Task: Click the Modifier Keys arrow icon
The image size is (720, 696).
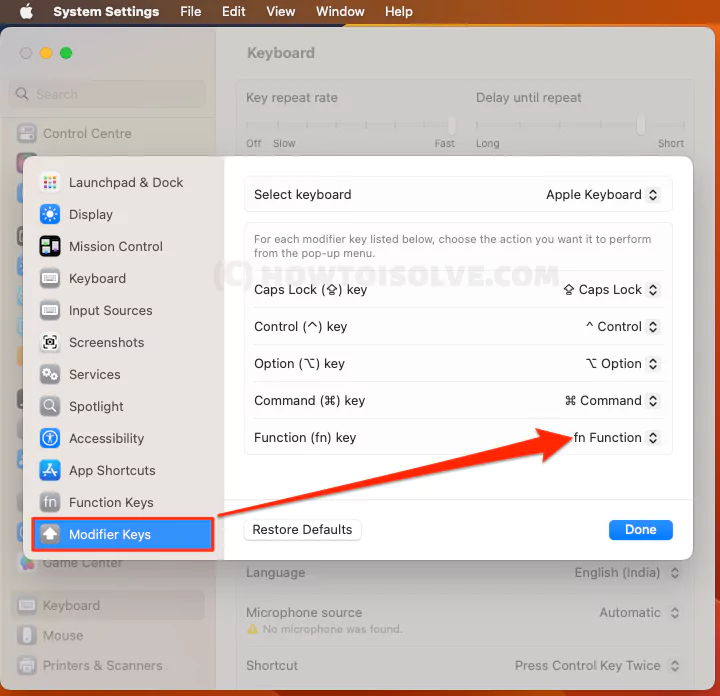Action: click(x=50, y=534)
